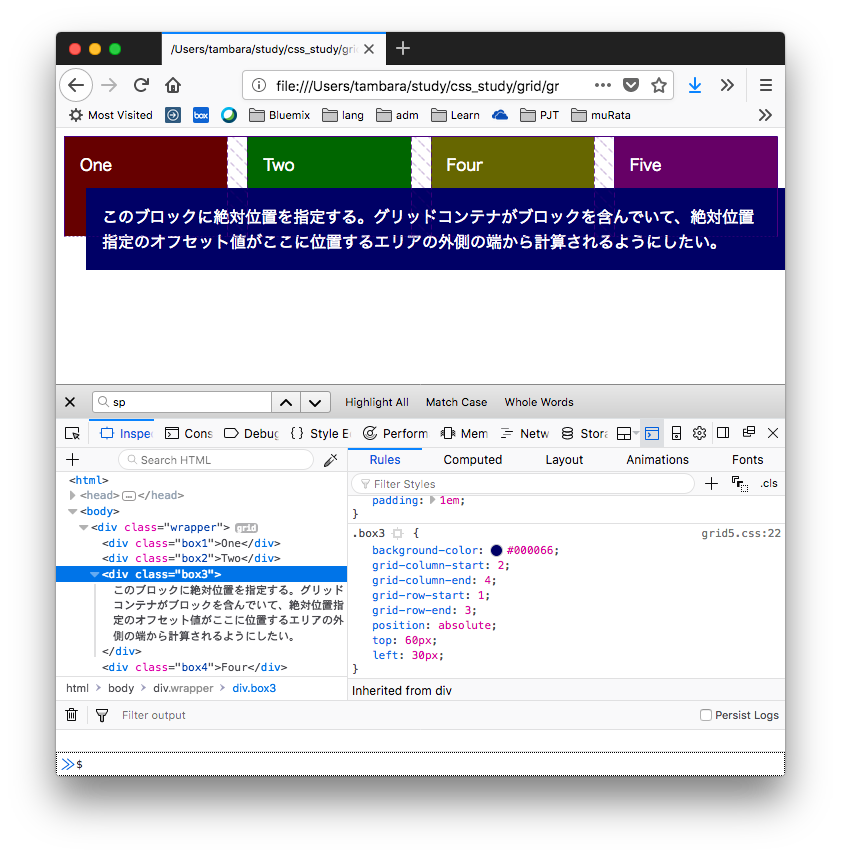Reload the current page
The image size is (841, 856).
click(141, 85)
